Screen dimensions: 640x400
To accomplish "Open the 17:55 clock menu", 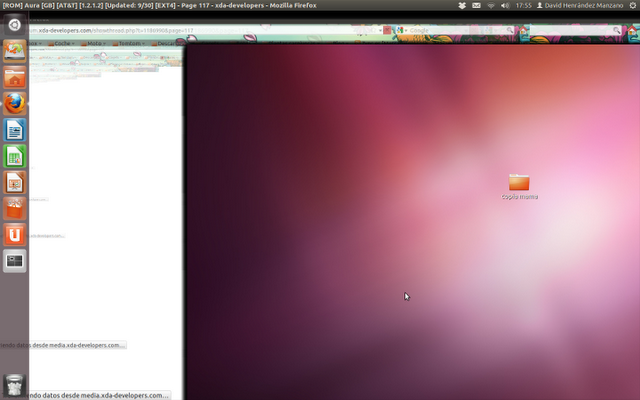I will tap(523, 5).
